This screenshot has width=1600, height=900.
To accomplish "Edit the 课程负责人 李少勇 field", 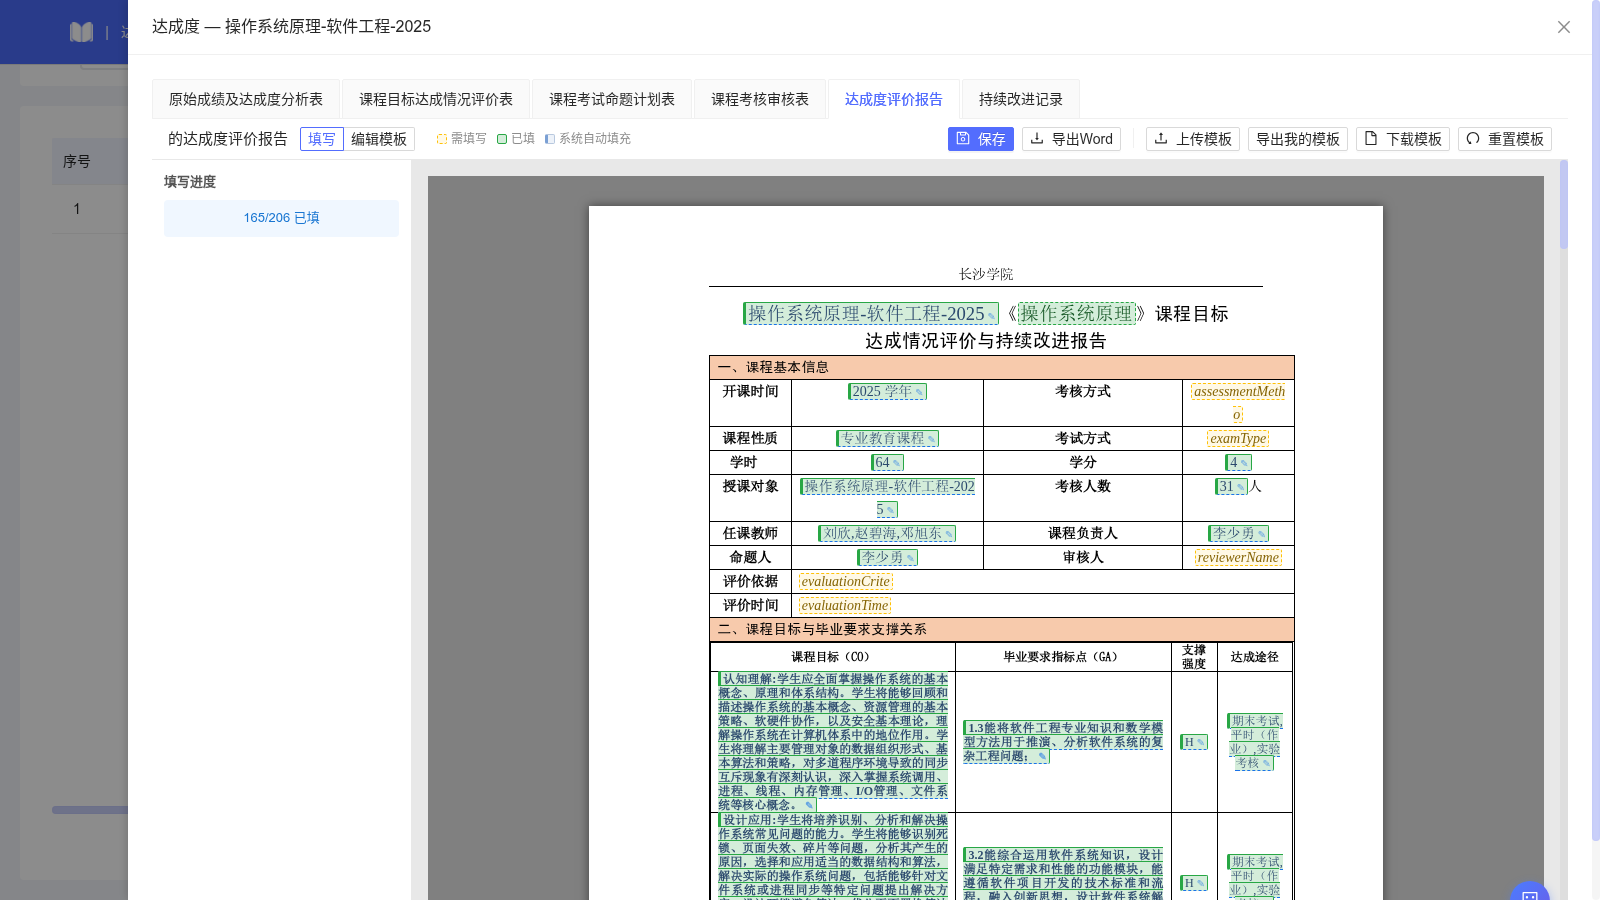I will (x=1238, y=533).
